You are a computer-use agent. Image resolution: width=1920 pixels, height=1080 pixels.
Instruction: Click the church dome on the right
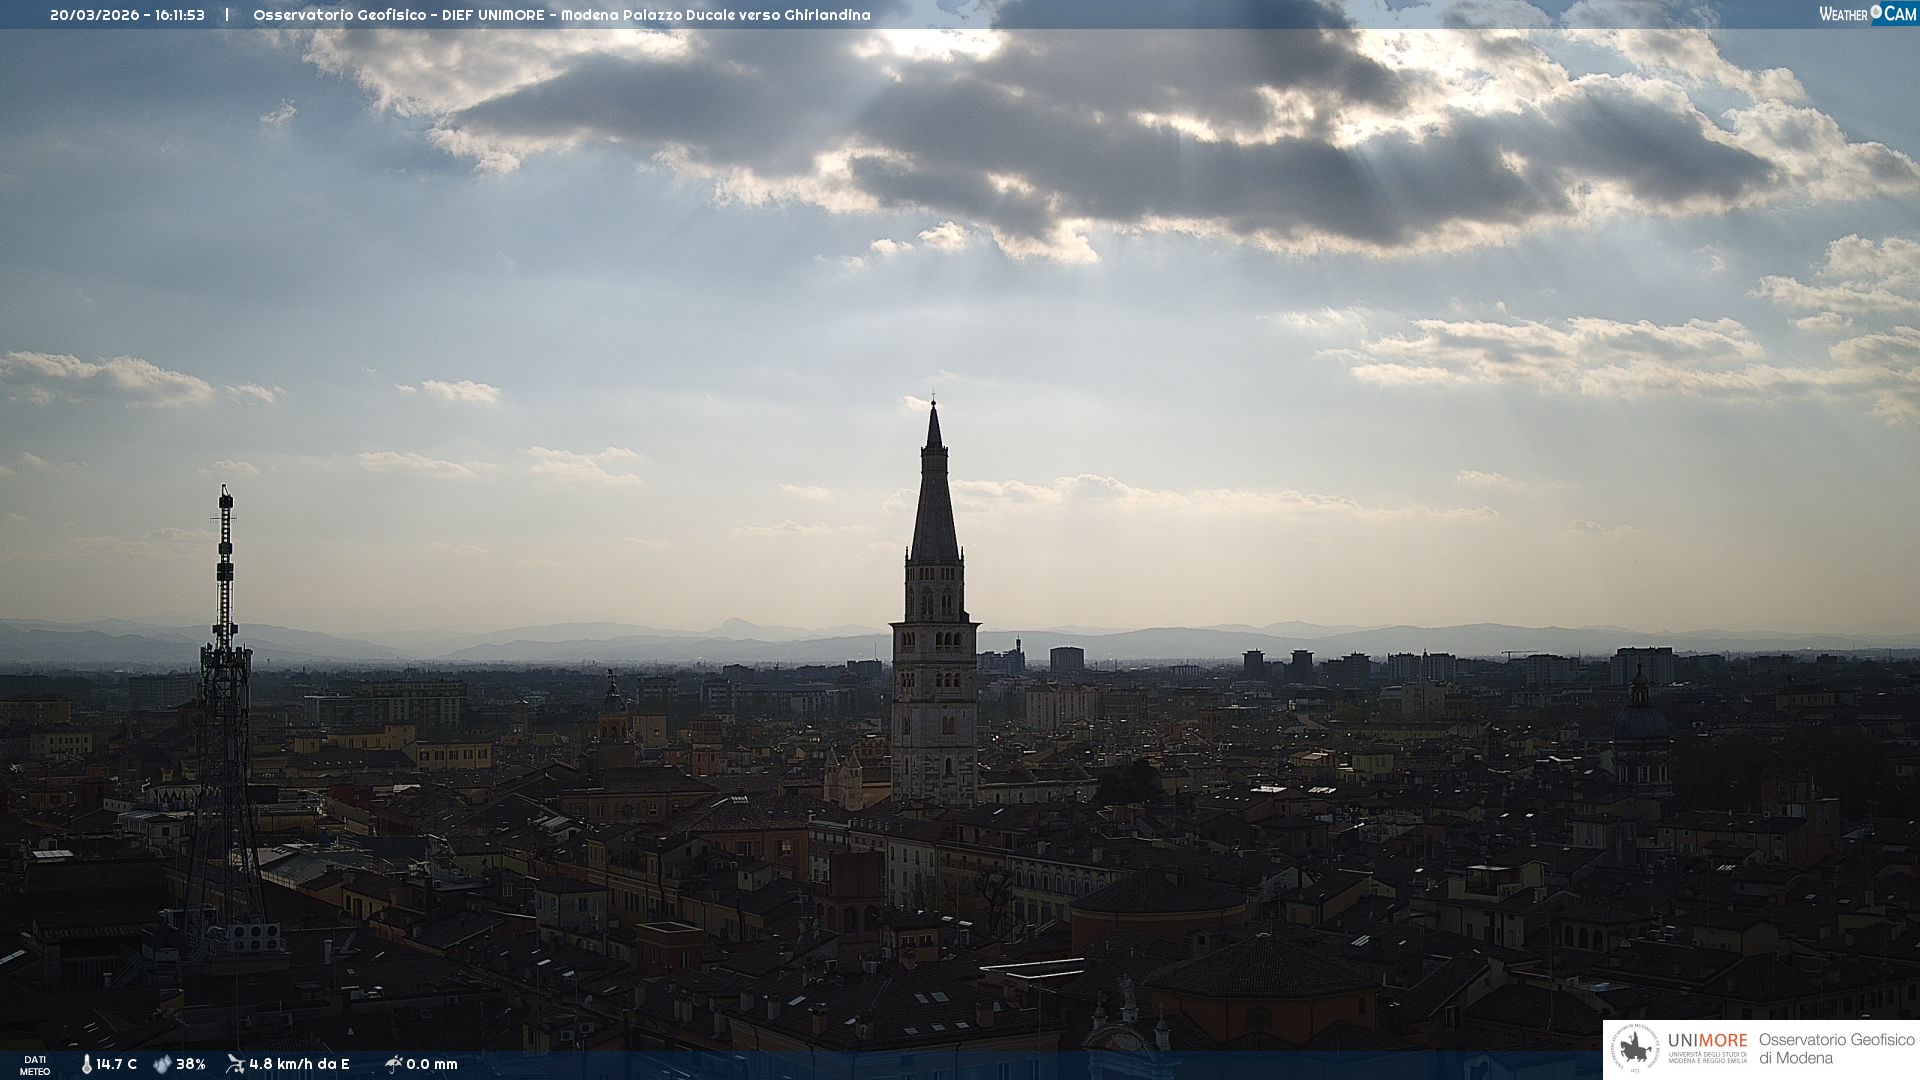coord(1640,720)
